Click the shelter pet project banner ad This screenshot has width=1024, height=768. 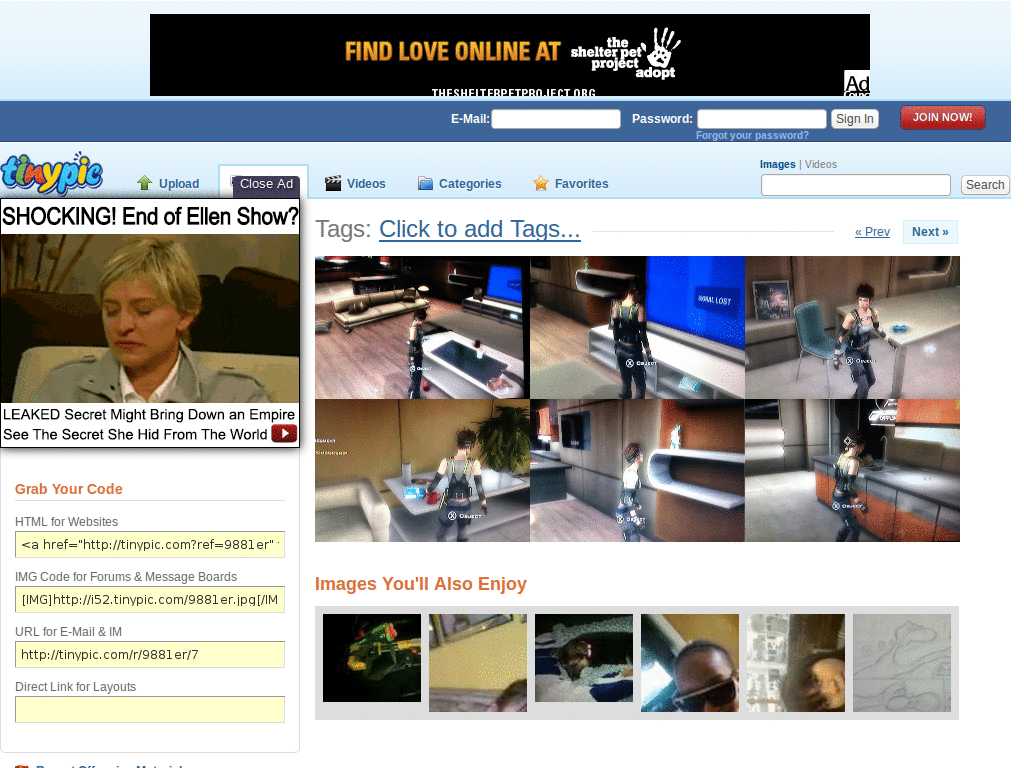click(x=509, y=56)
